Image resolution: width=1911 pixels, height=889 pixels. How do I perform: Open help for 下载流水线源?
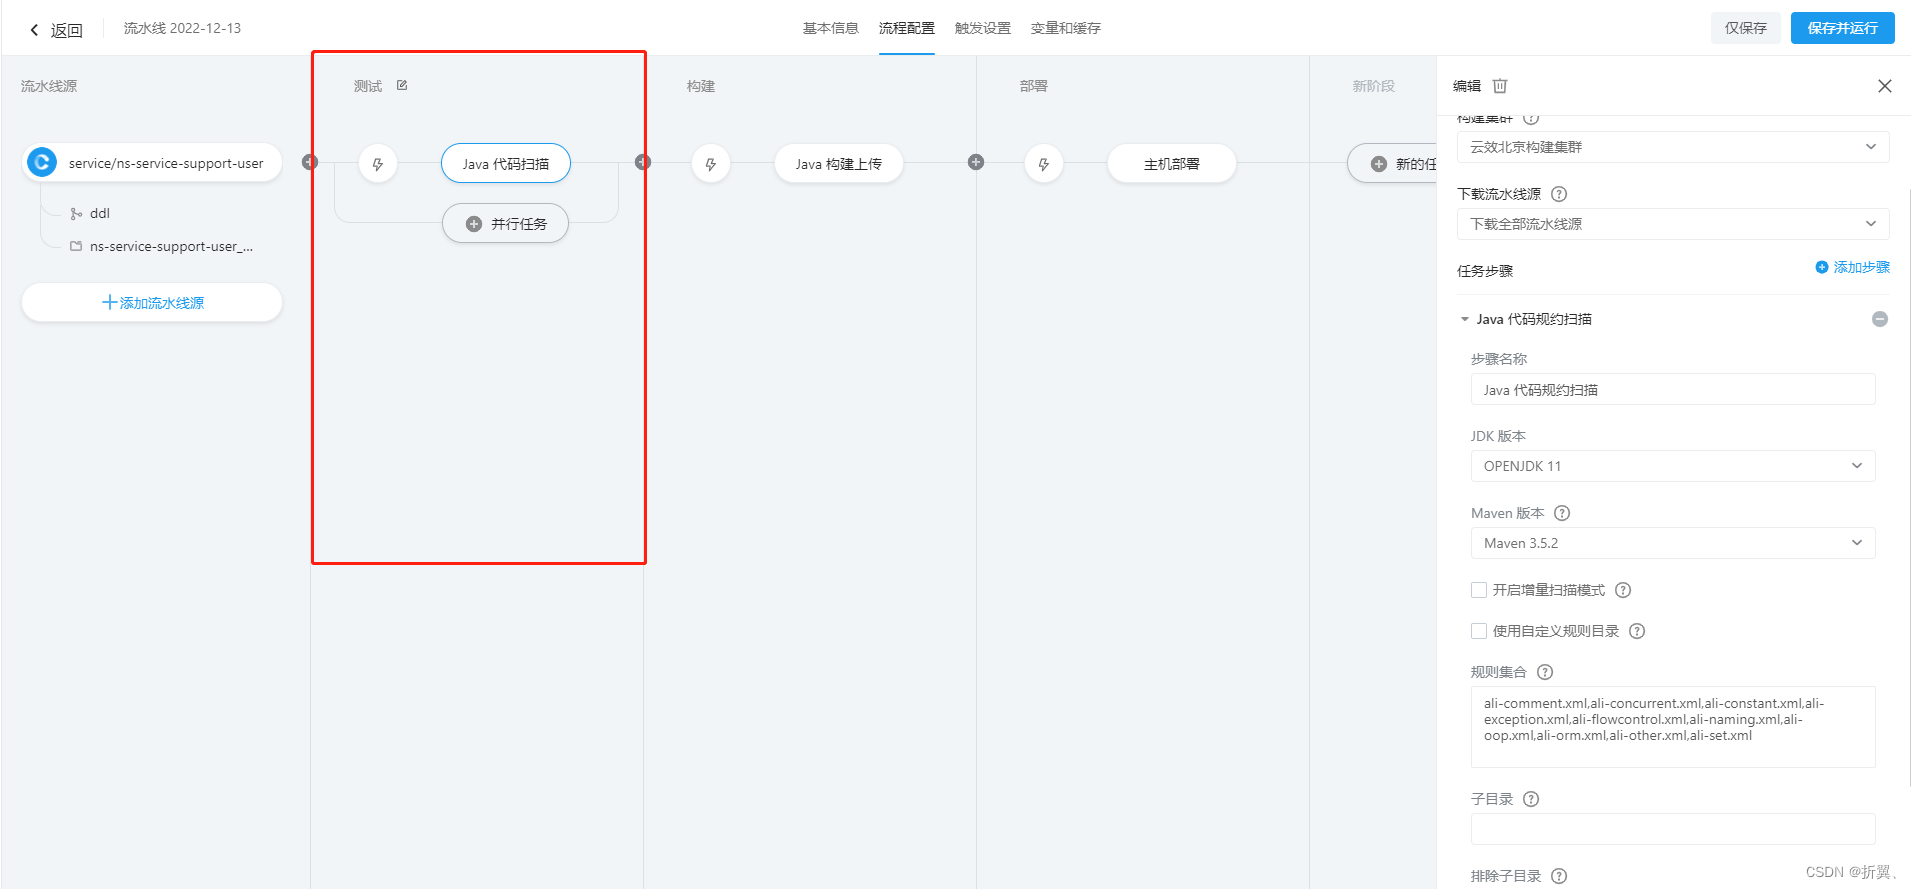tap(1559, 194)
